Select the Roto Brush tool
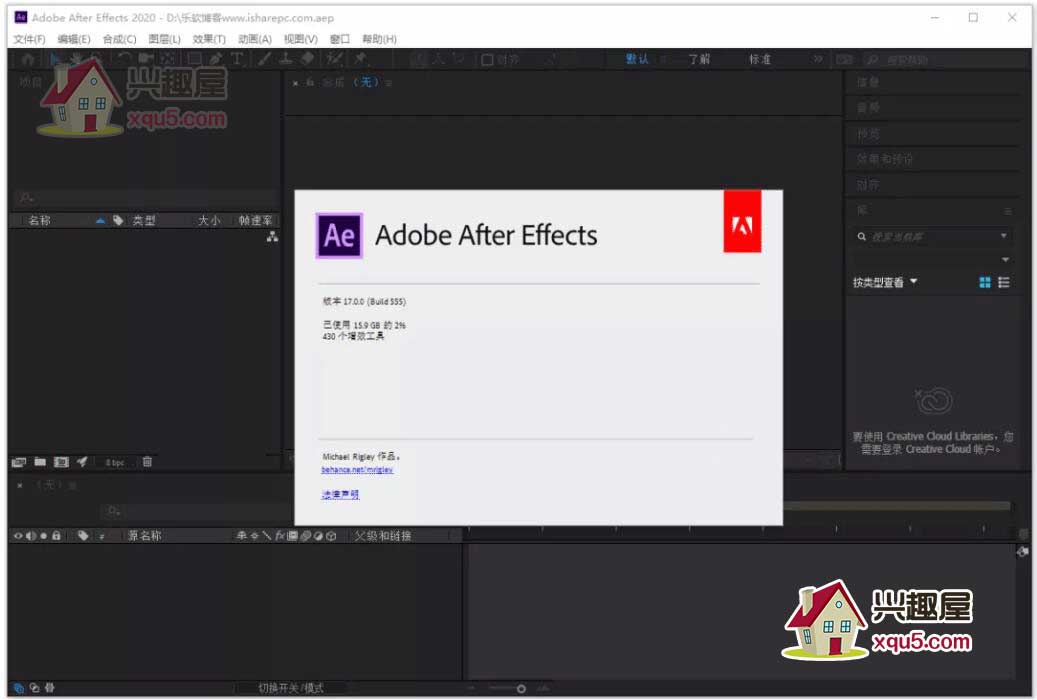 [335, 59]
